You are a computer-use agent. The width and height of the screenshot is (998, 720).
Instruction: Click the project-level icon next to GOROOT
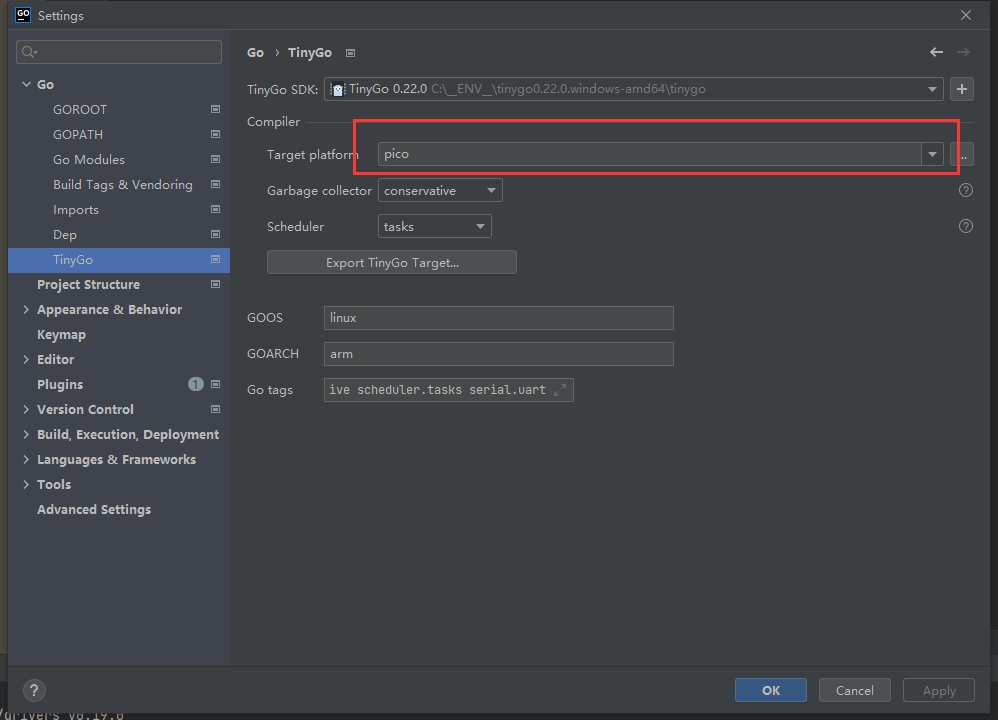click(216, 109)
